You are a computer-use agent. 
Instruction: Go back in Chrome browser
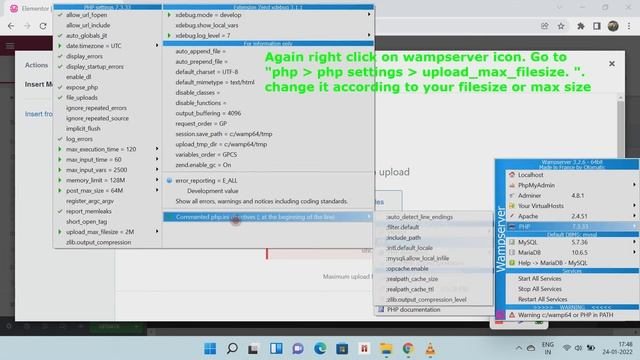pos(11,26)
